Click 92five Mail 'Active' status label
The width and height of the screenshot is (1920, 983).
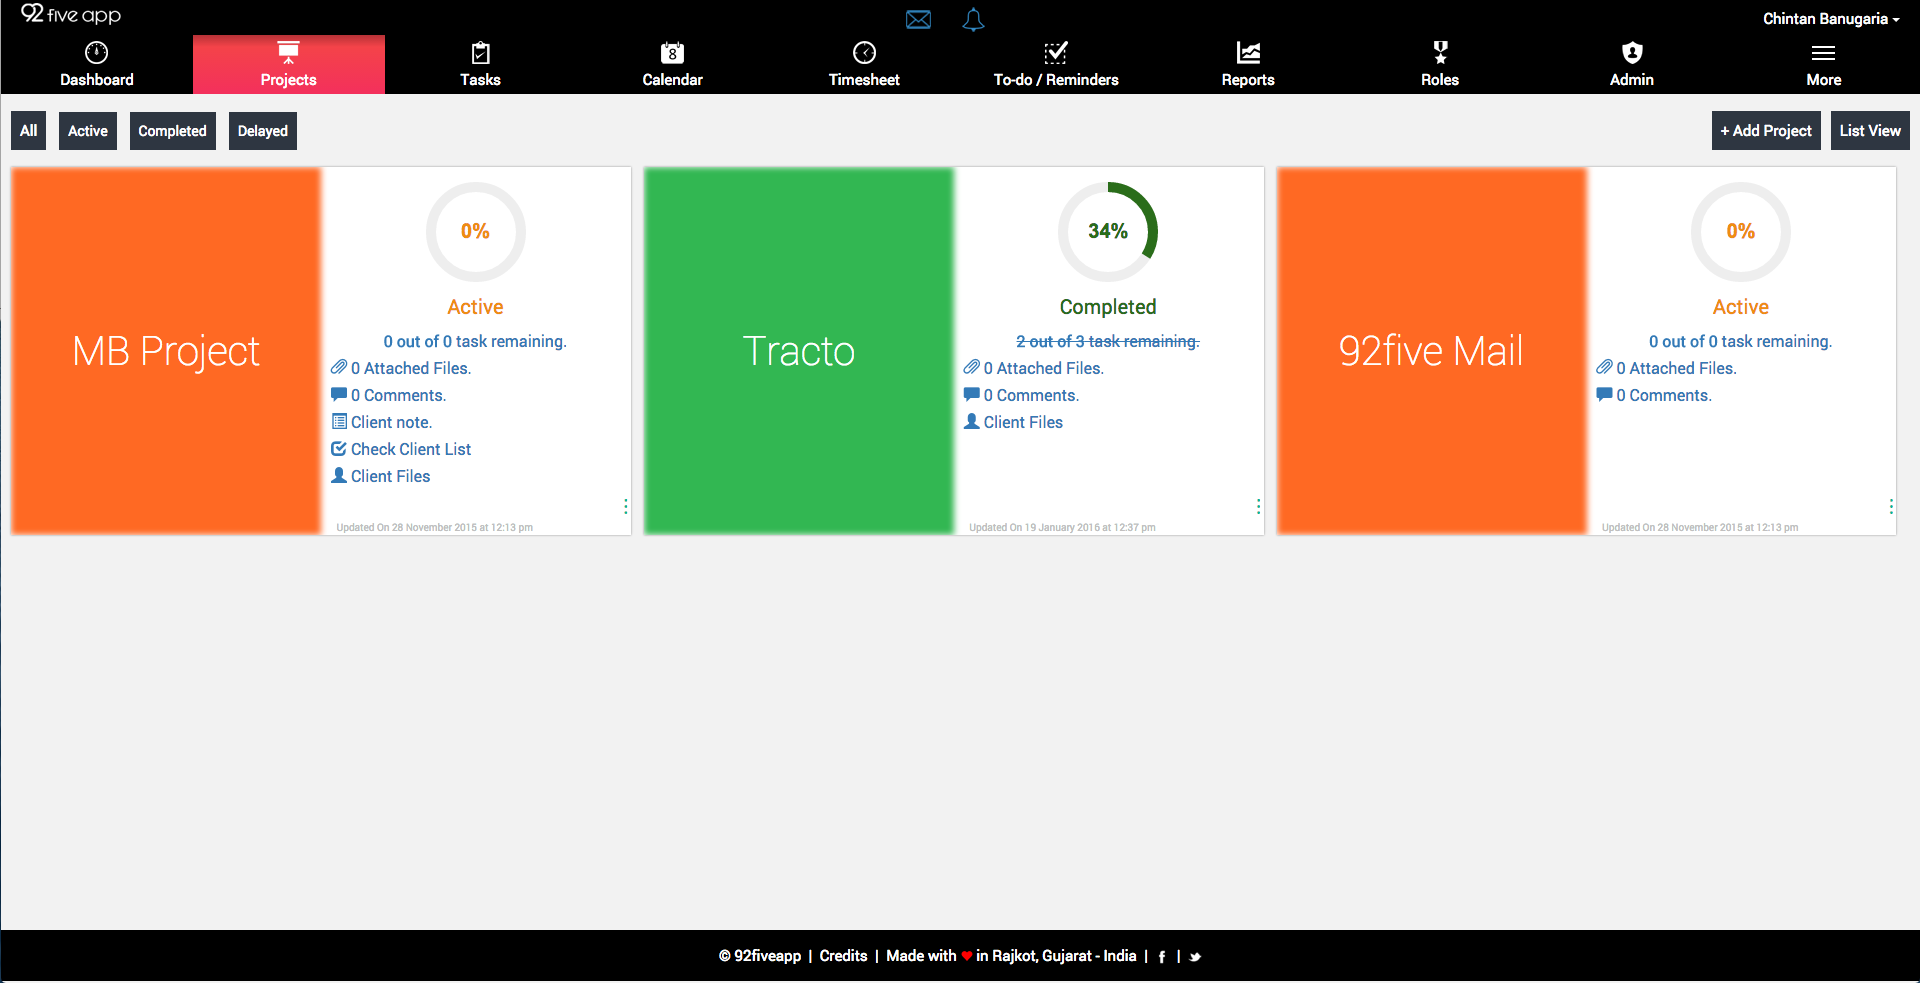pos(1741,307)
